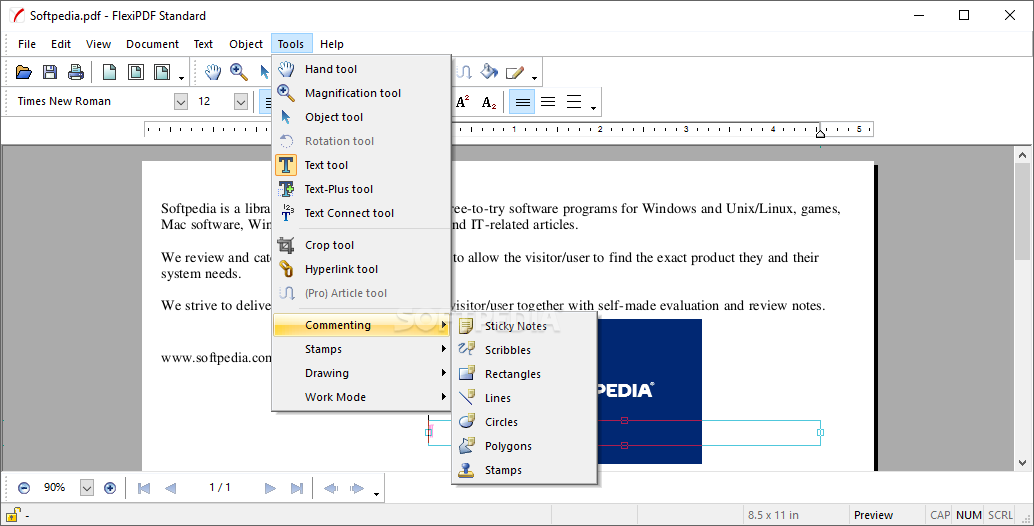
Task: Choose Text-Plus tool menu entry
Action: pos(361,189)
